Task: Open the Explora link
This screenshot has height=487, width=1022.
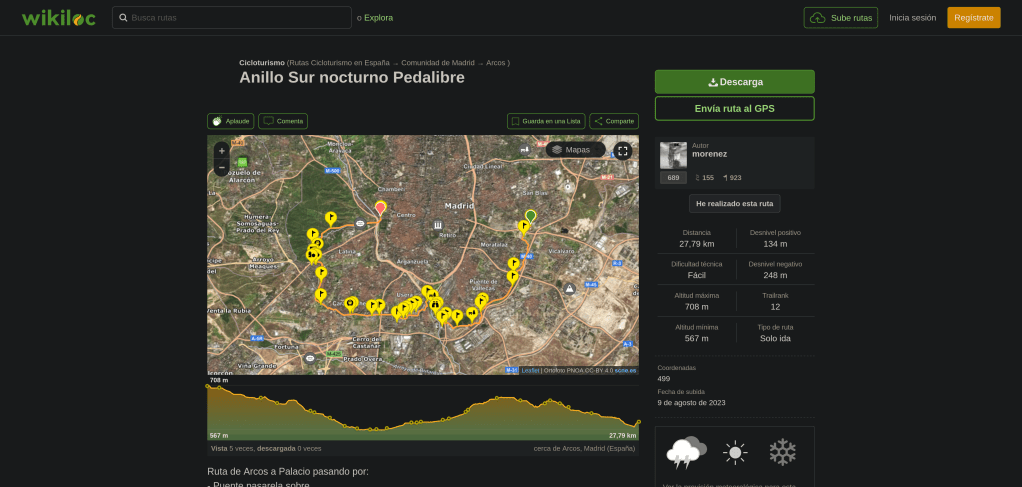Action: [378, 18]
